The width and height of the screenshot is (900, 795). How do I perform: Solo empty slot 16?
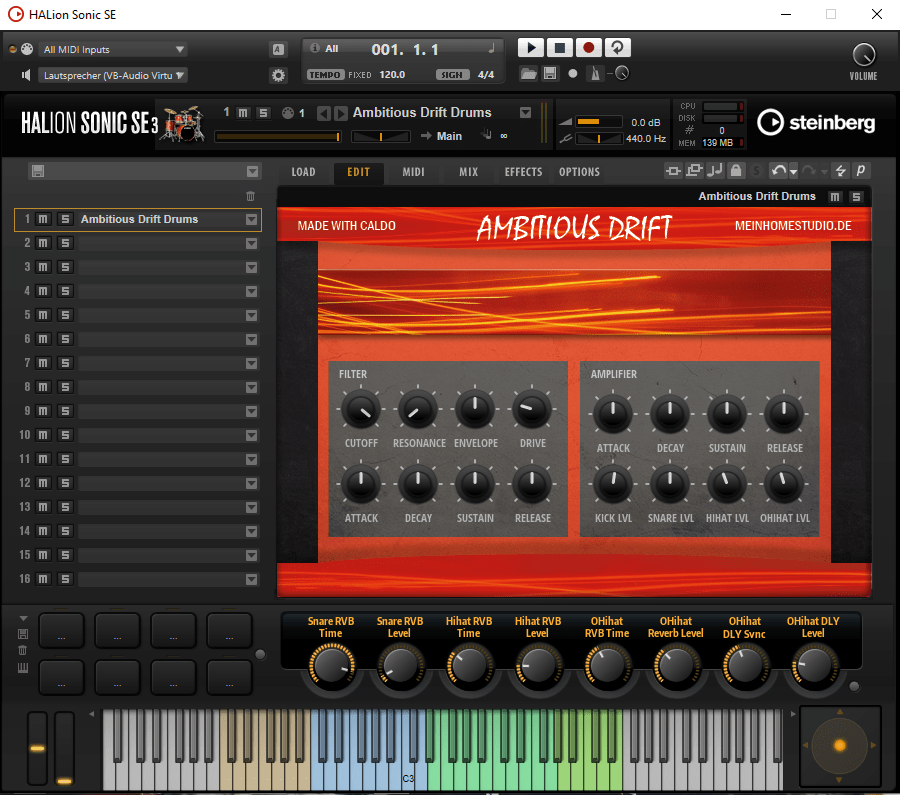(65, 579)
